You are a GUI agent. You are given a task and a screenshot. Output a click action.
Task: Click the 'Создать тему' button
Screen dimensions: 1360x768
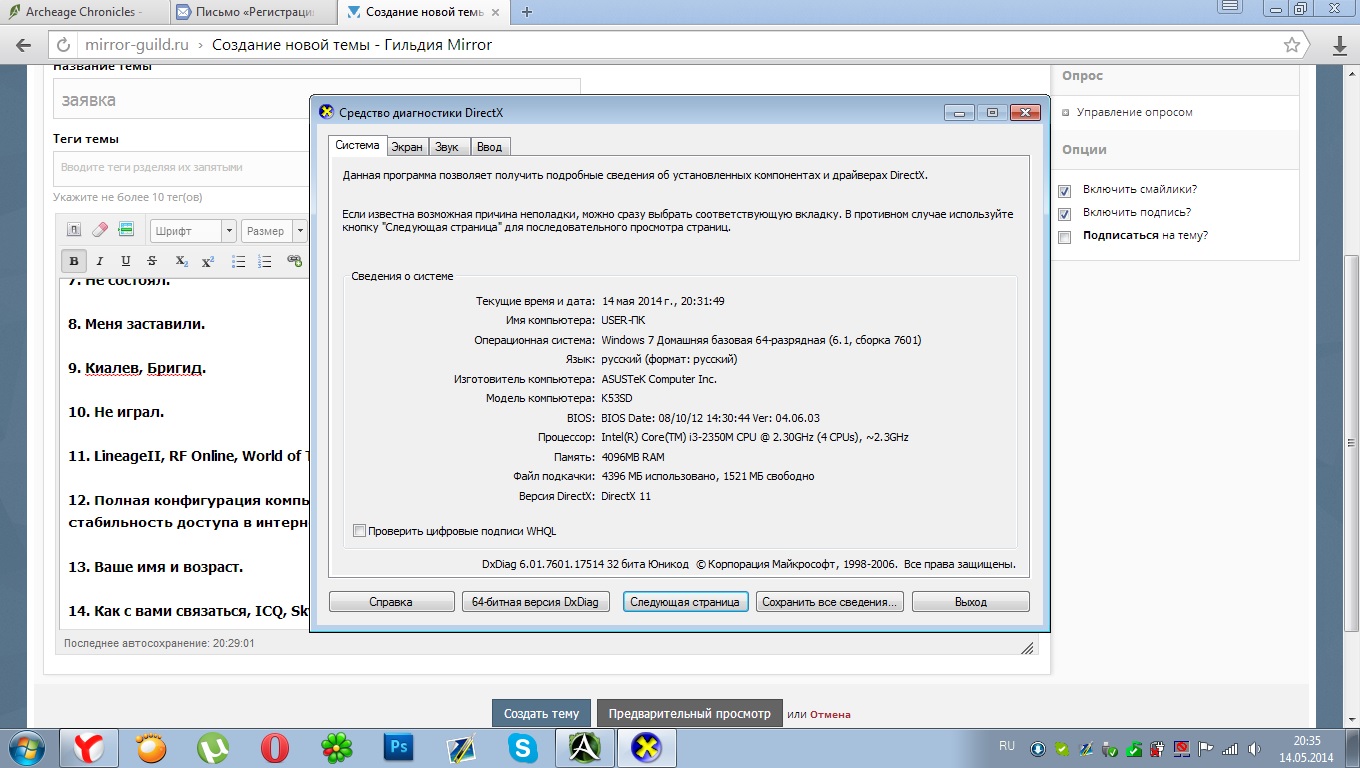coord(541,714)
